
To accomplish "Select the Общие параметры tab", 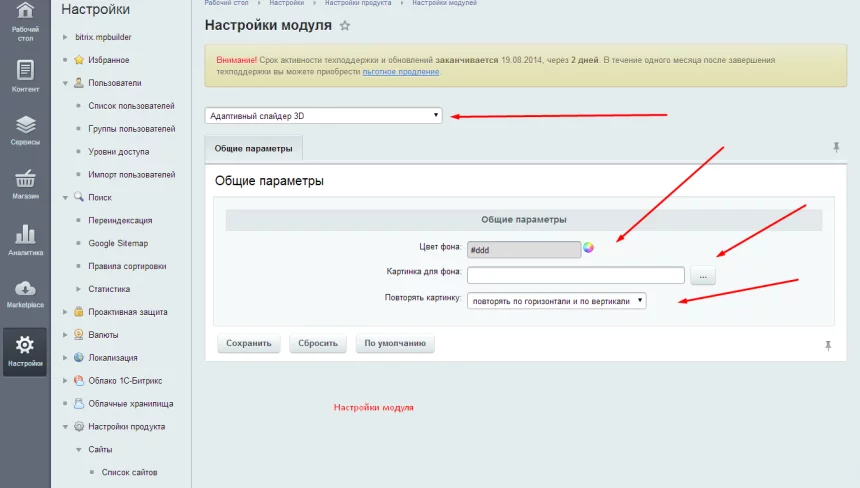I will coord(253,148).
